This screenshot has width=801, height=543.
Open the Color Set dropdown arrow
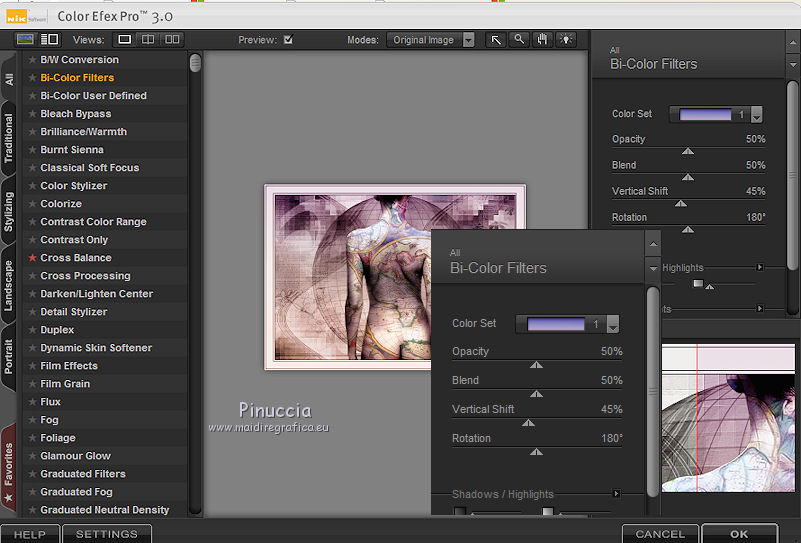613,324
